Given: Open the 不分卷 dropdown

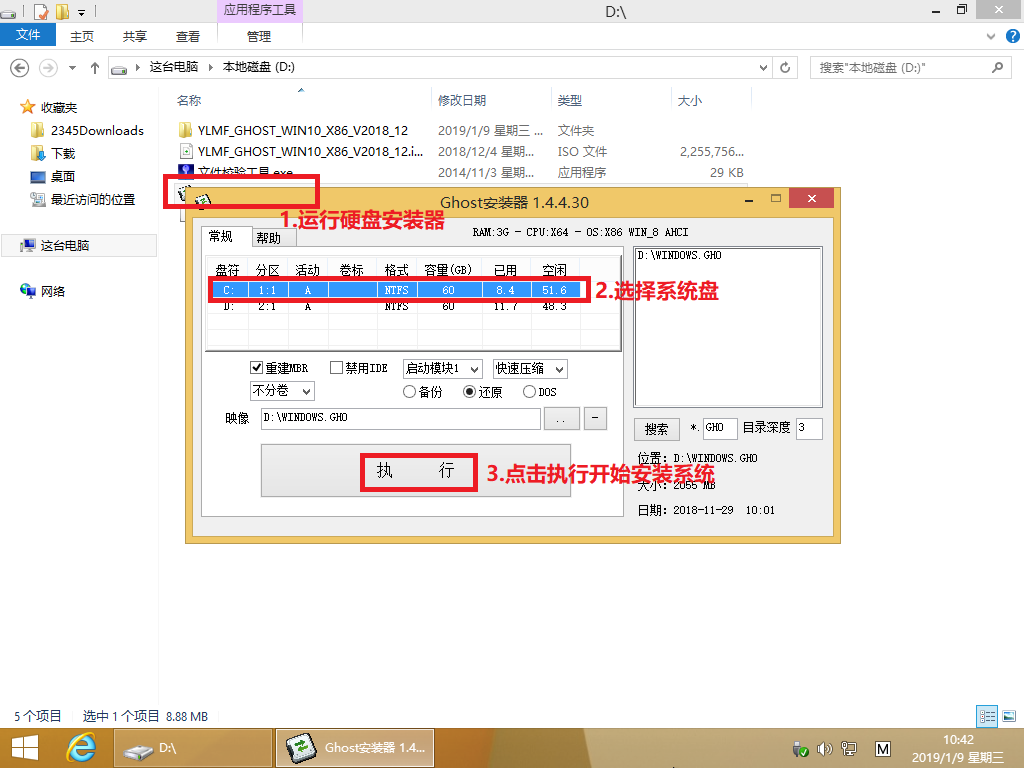Looking at the screenshot, I should [x=282, y=391].
